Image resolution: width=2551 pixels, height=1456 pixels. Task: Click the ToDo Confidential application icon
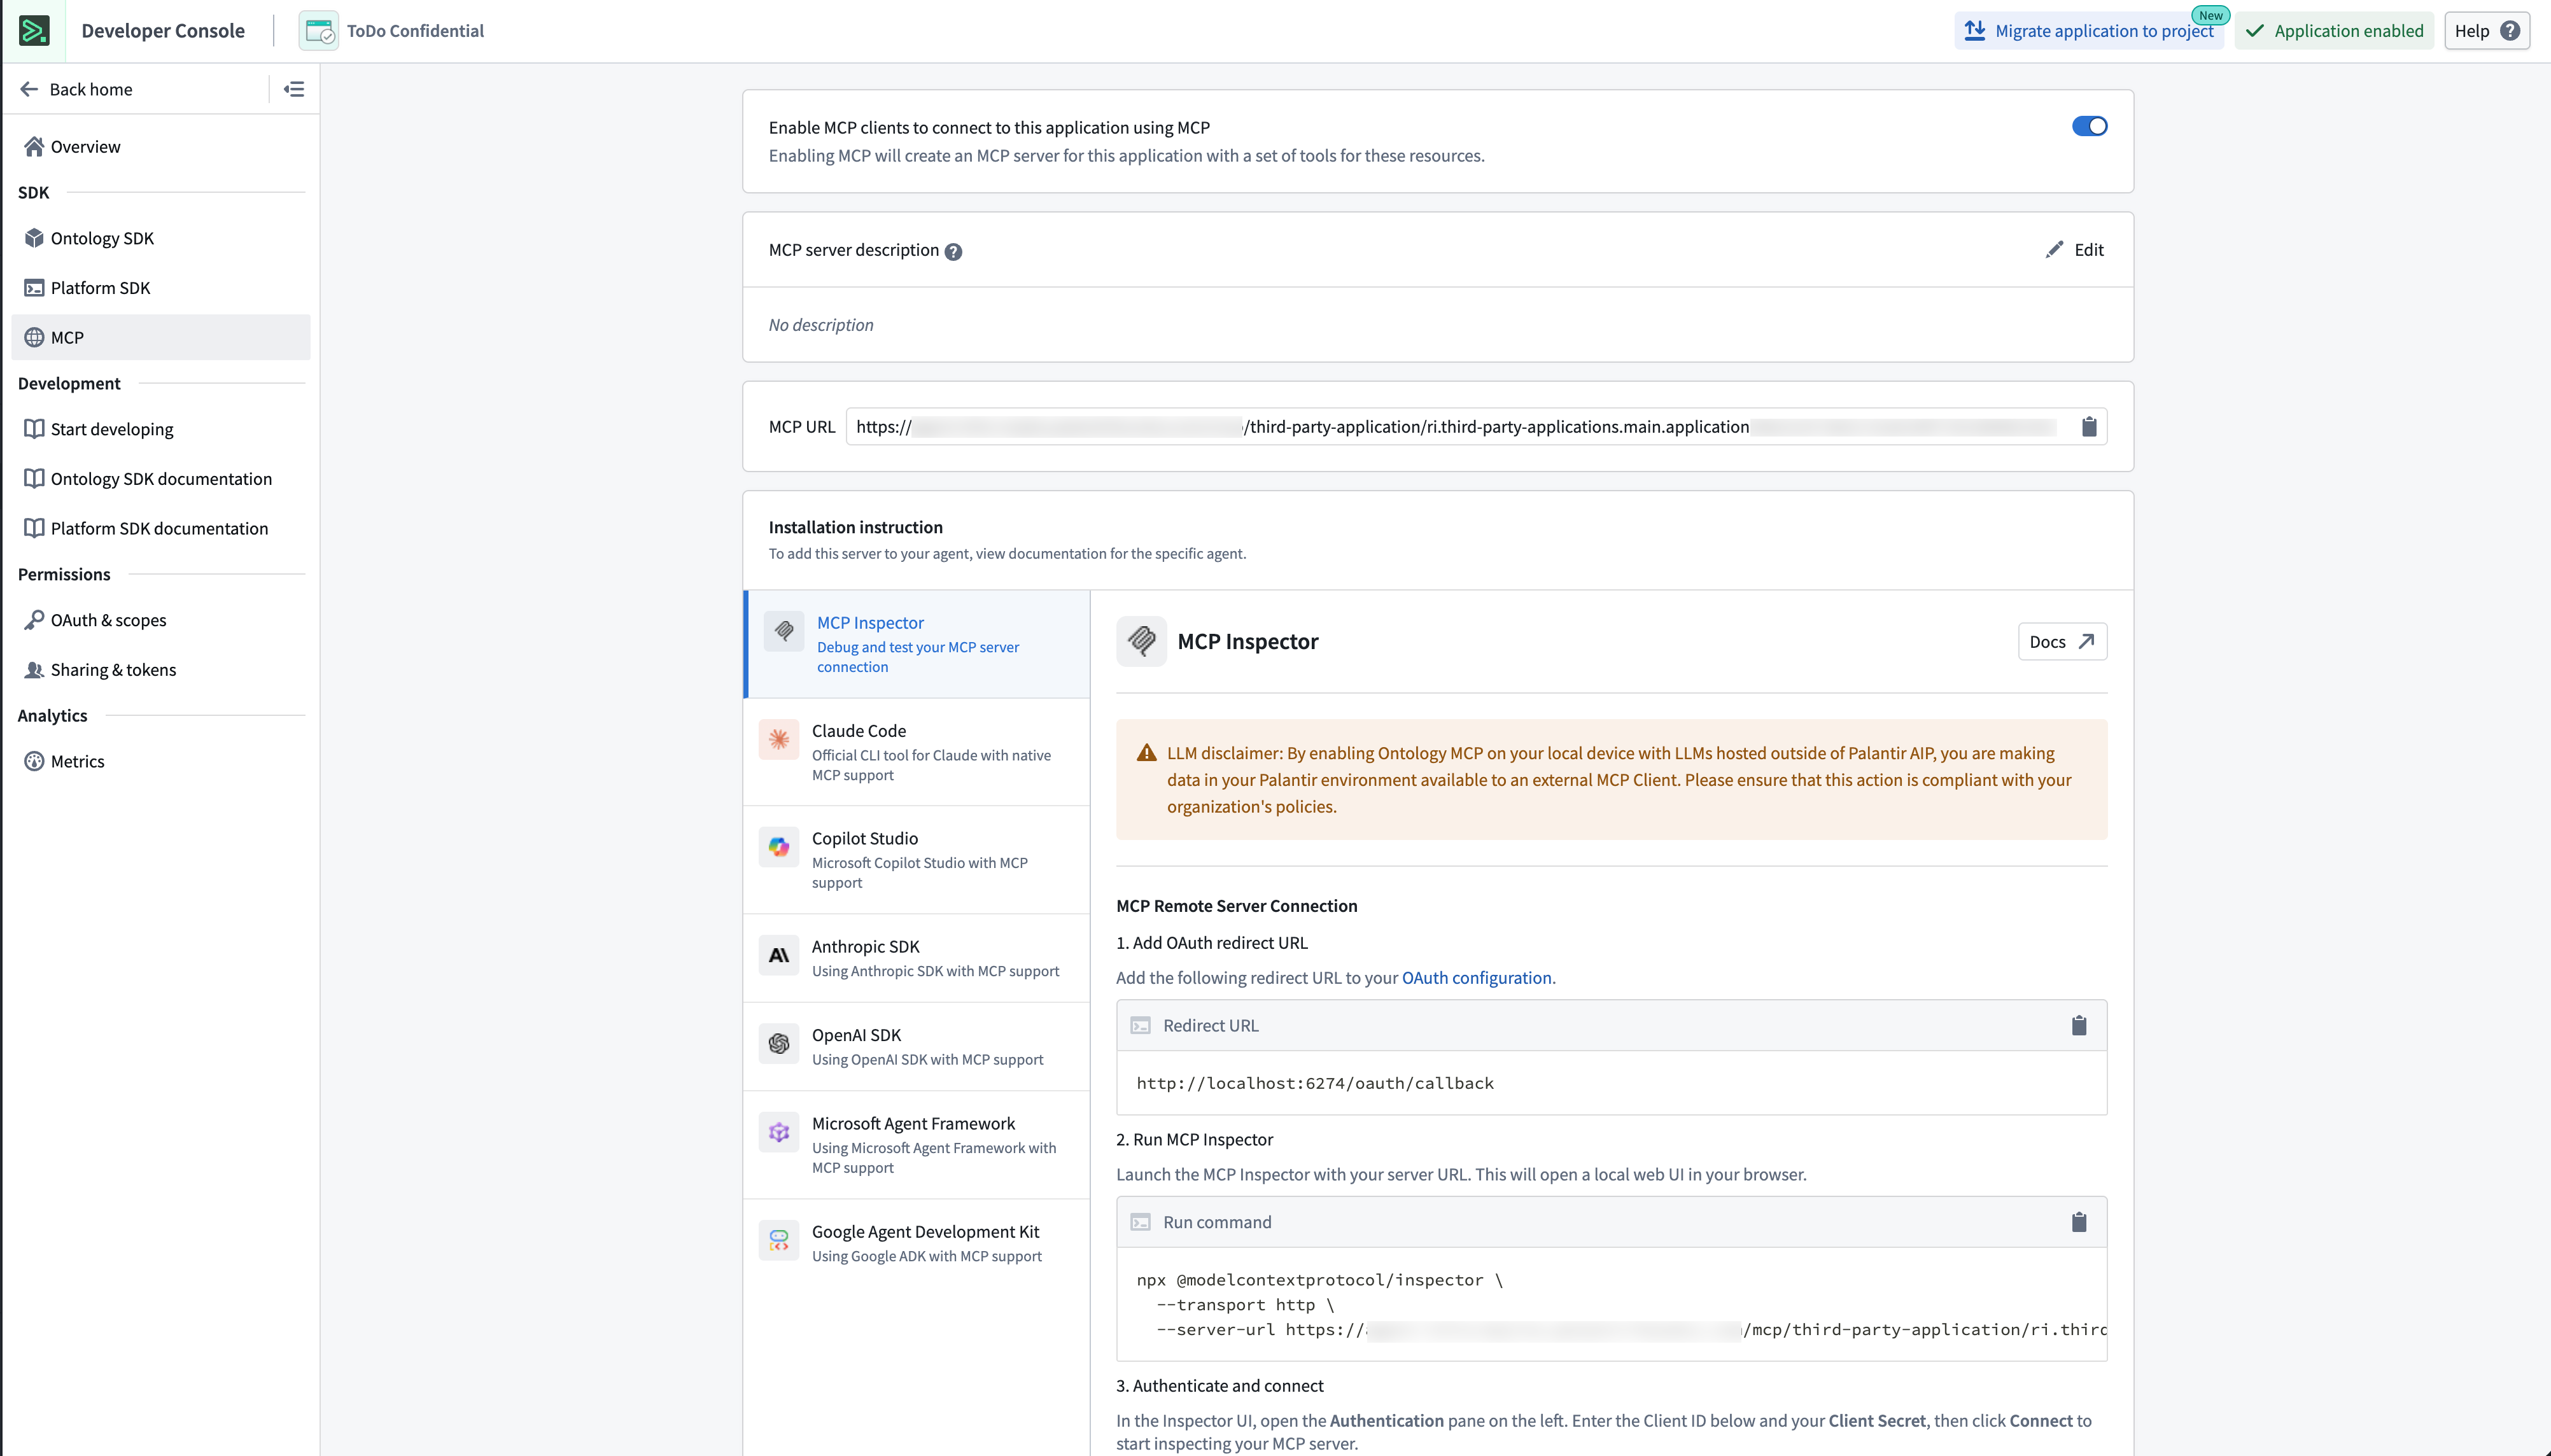click(319, 31)
